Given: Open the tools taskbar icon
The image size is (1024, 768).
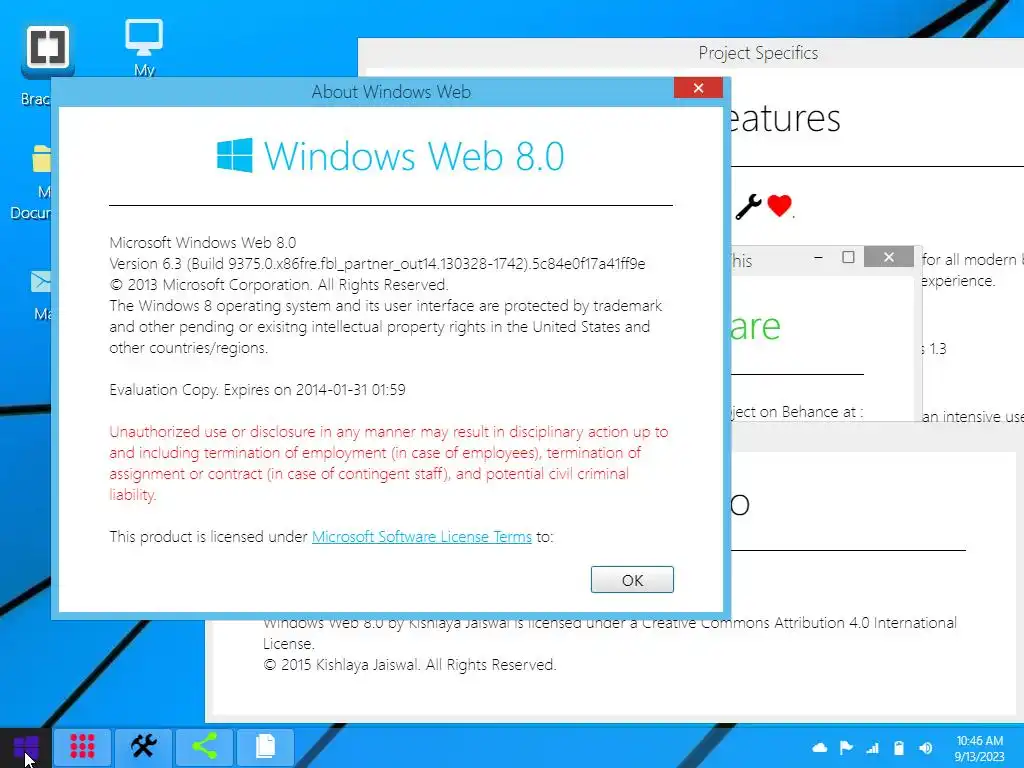Looking at the screenshot, I should [144, 746].
